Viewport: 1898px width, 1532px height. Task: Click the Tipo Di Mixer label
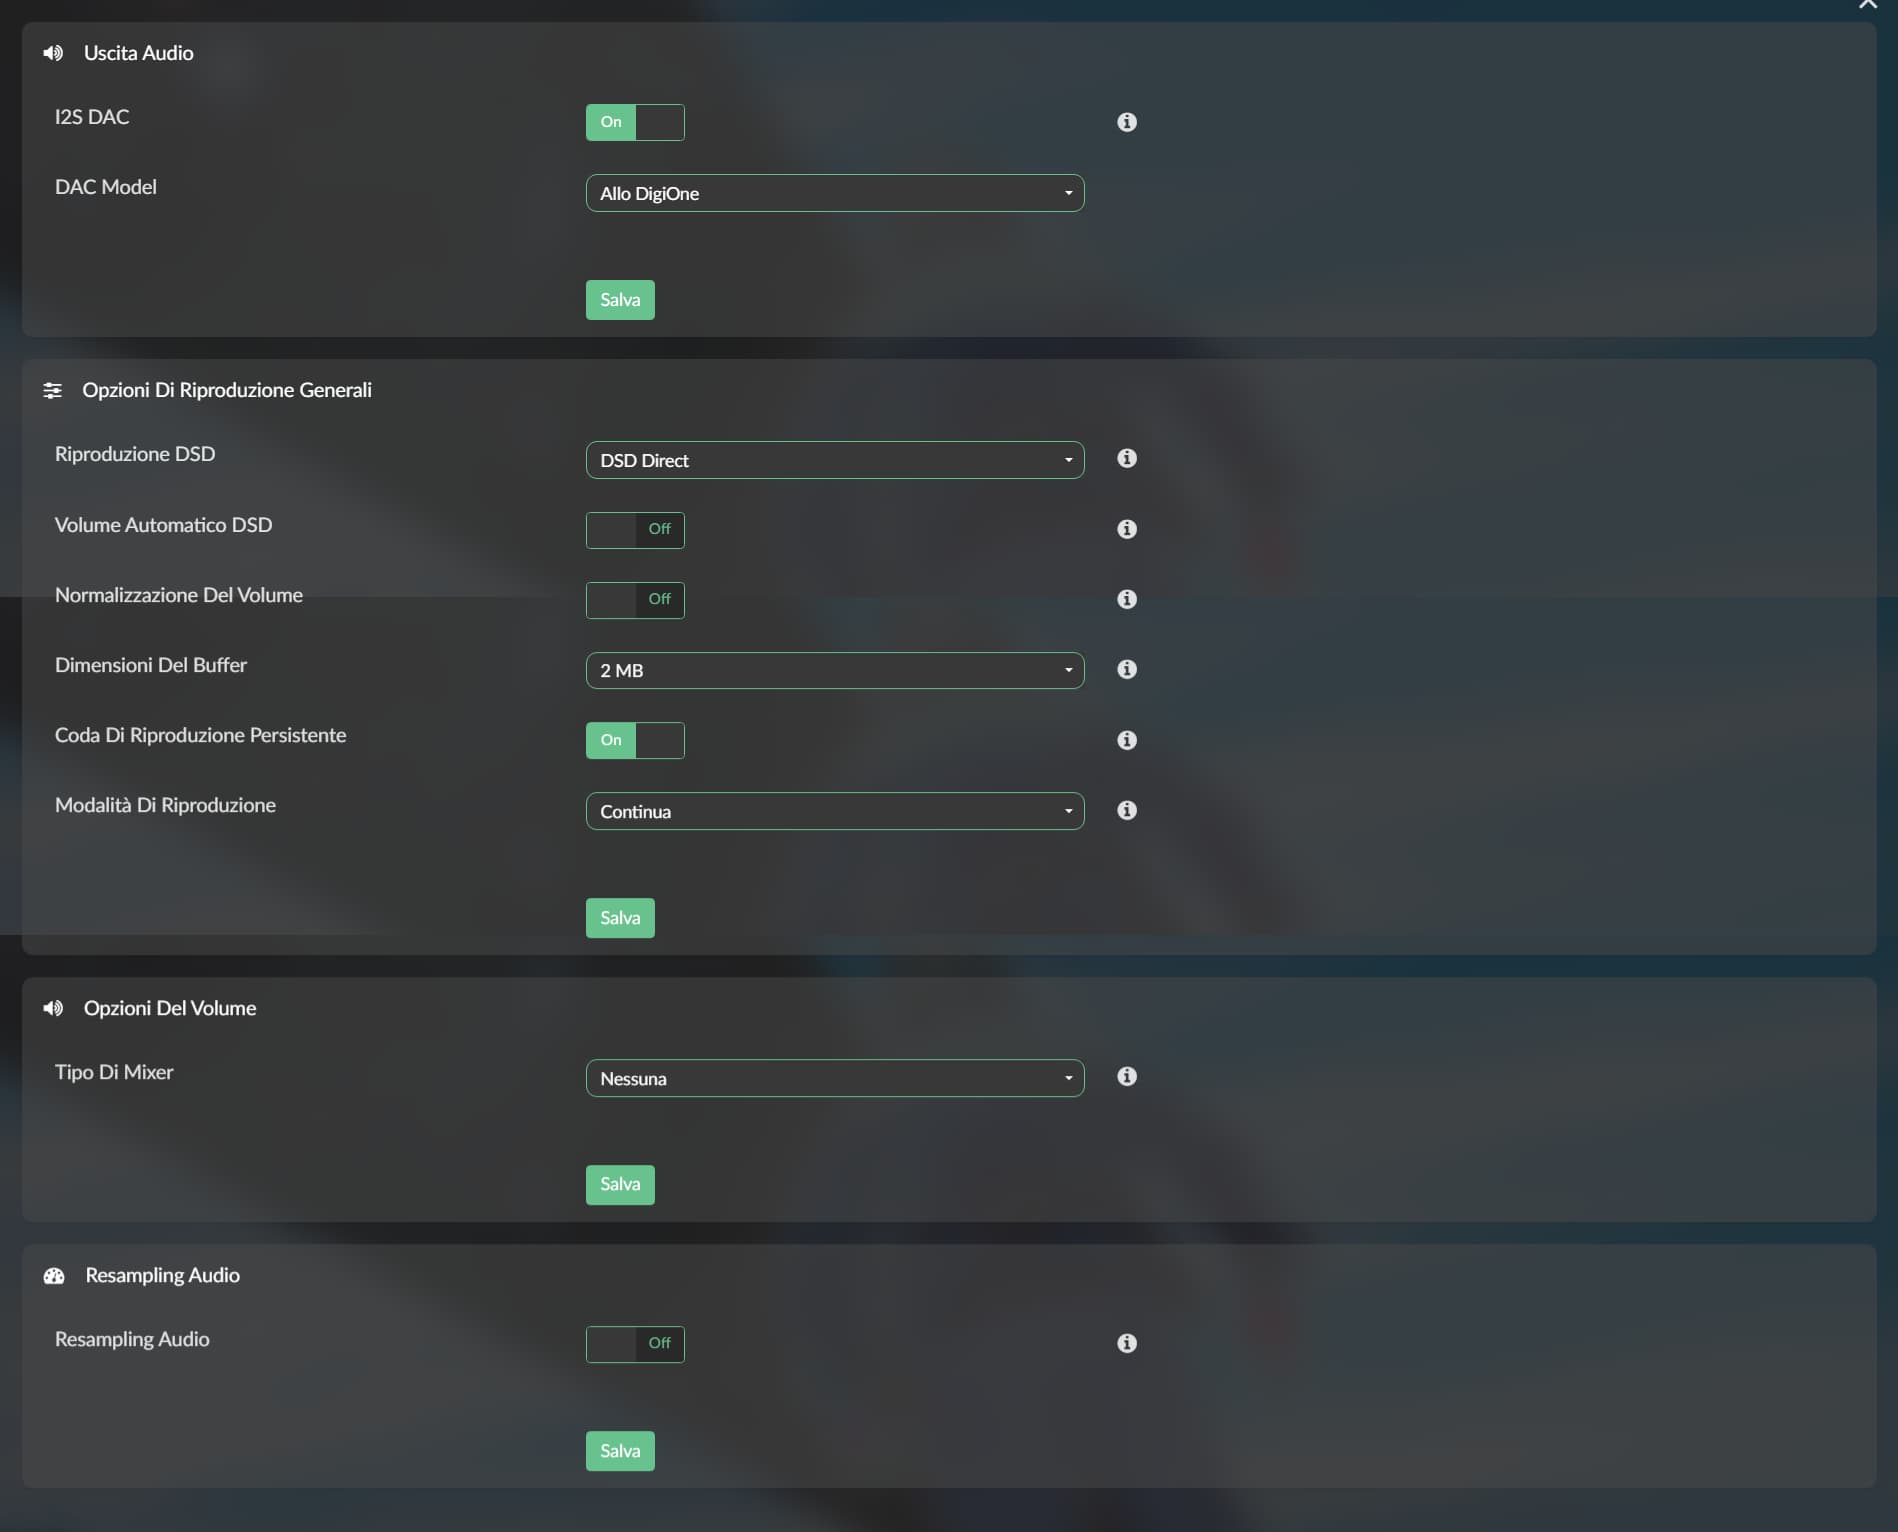(114, 1072)
